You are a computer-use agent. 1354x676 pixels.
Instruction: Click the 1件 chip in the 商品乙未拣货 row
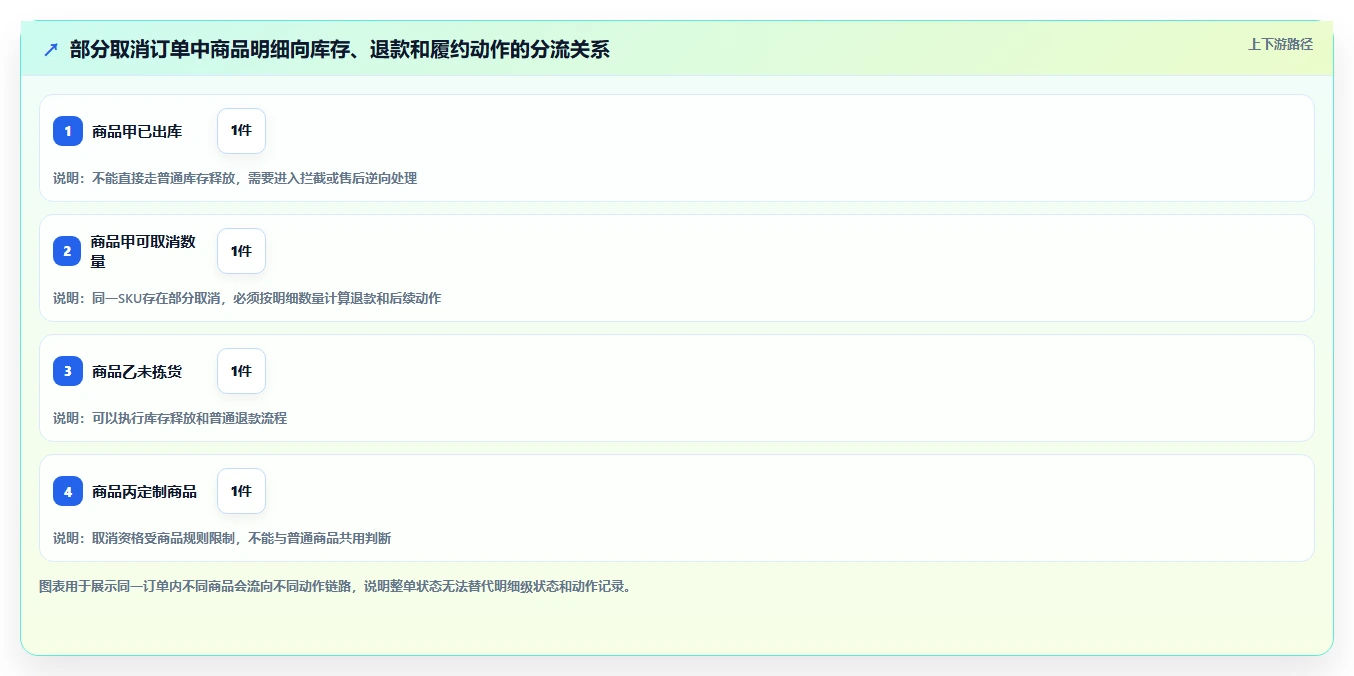tap(241, 371)
